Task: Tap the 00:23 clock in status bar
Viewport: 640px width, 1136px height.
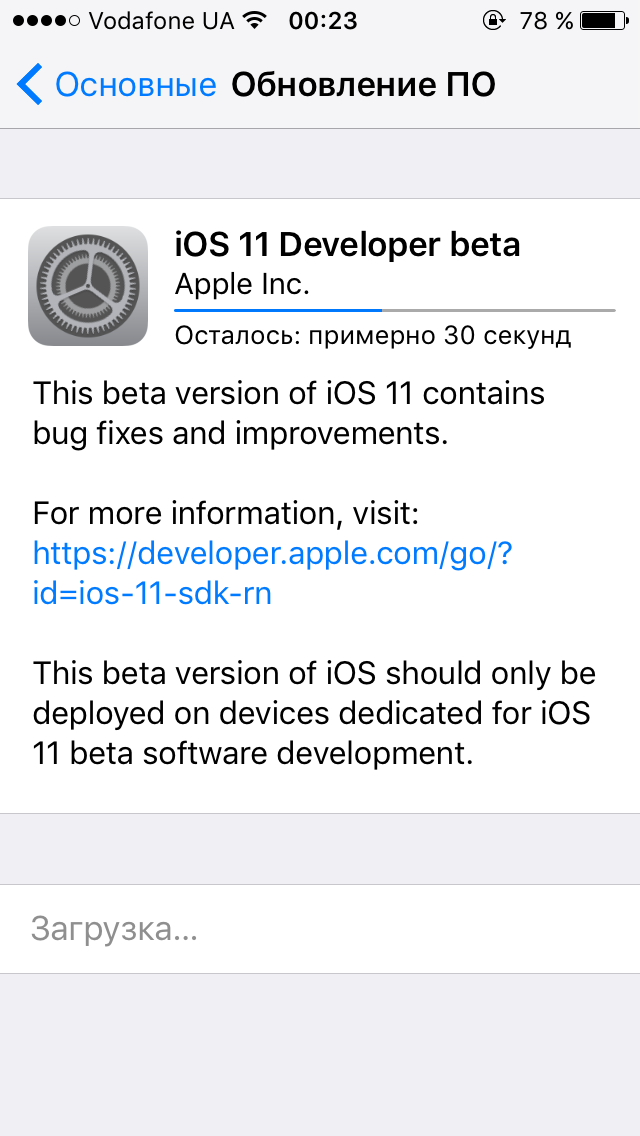Action: [322, 20]
